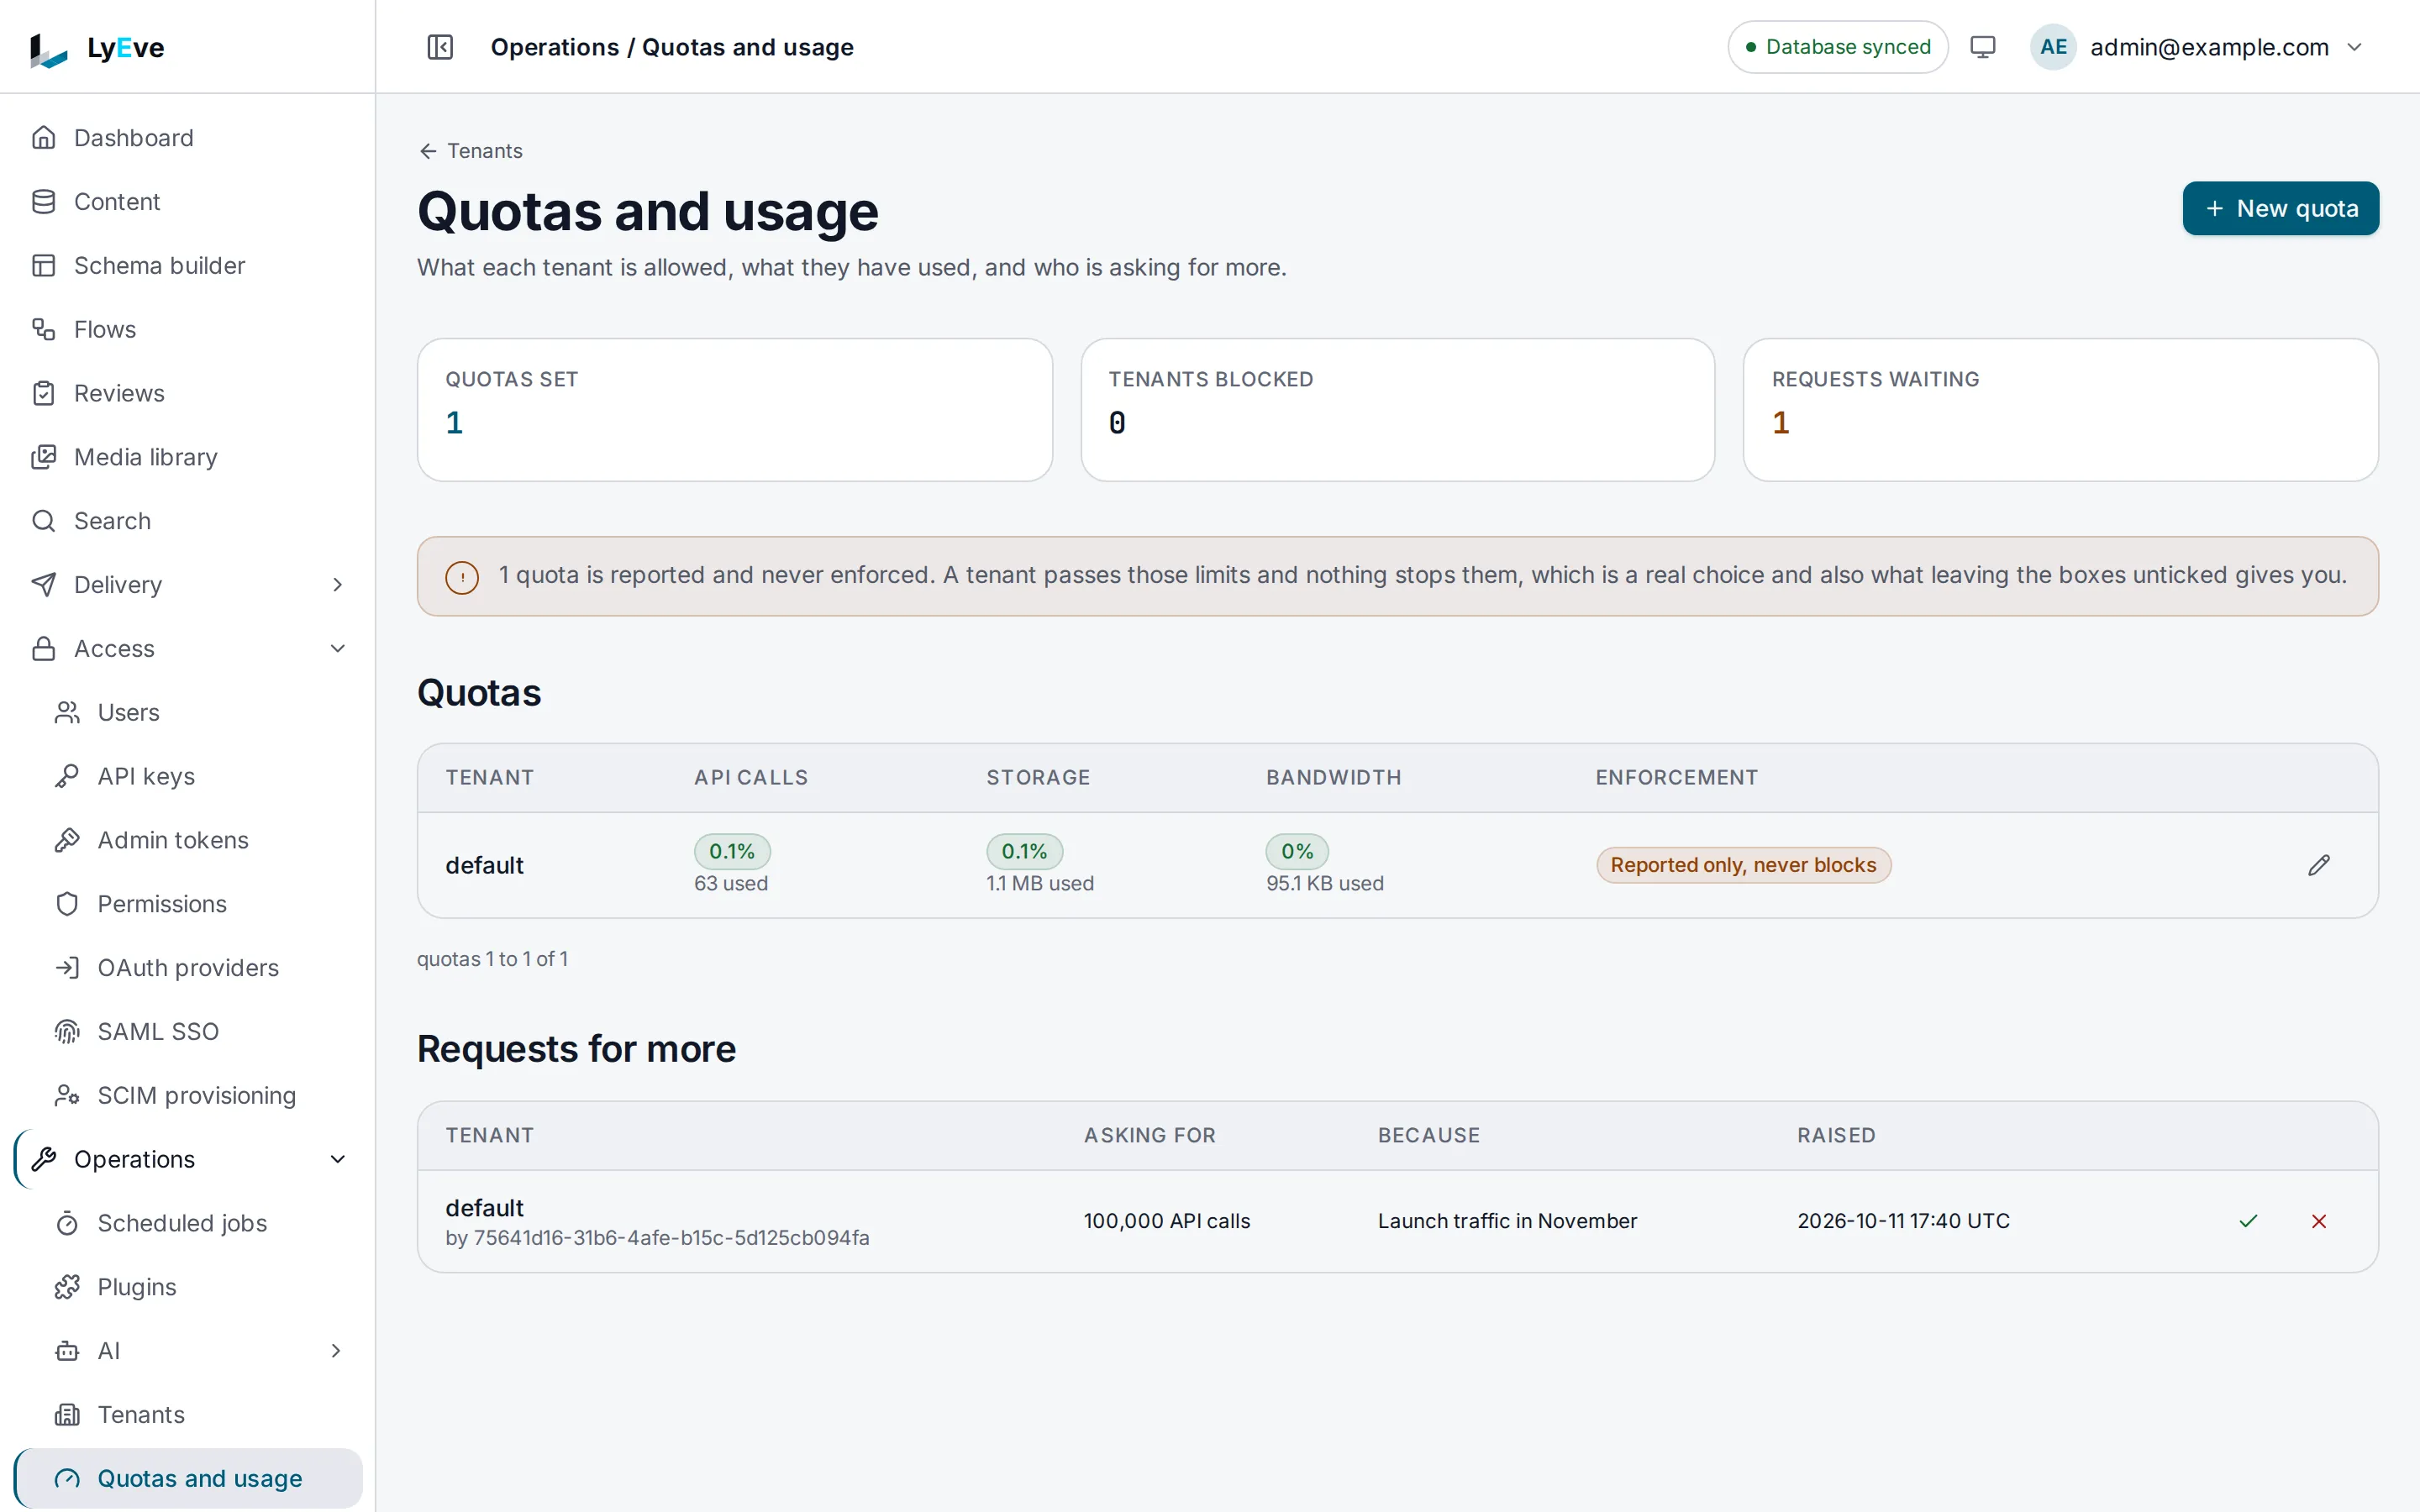This screenshot has height=1512, width=2420.
Task: Click the Tenants Blocked card
Action: tap(1397, 410)
